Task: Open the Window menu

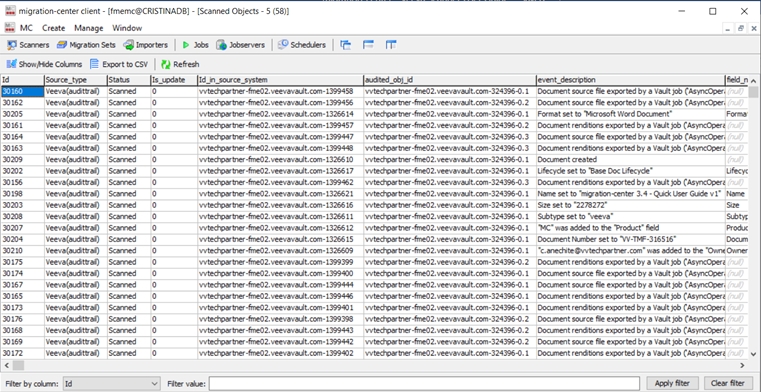Action: pyautogui.click(x=127, y=28)
